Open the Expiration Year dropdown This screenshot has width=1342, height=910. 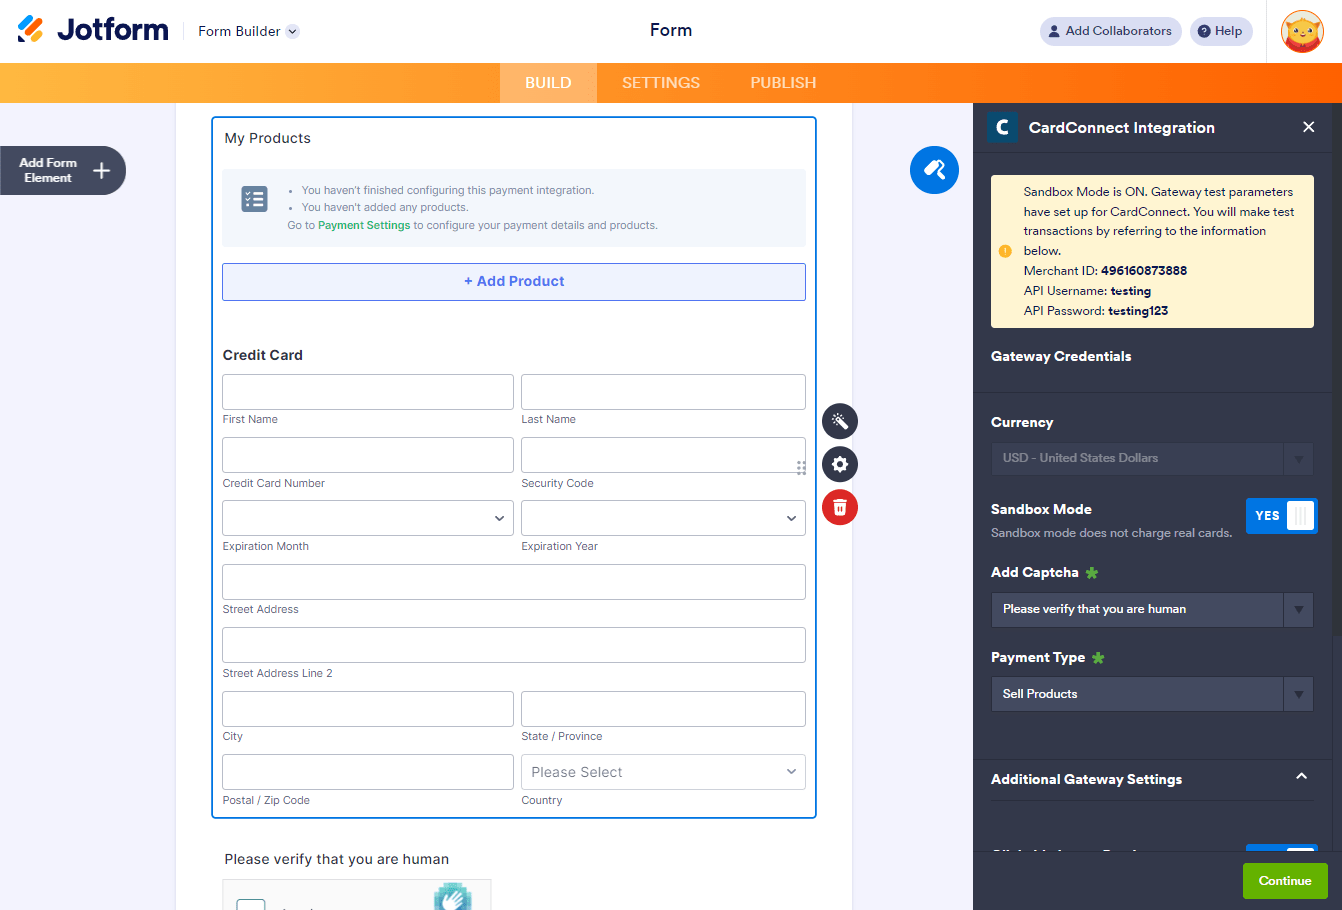pos(663,518)
